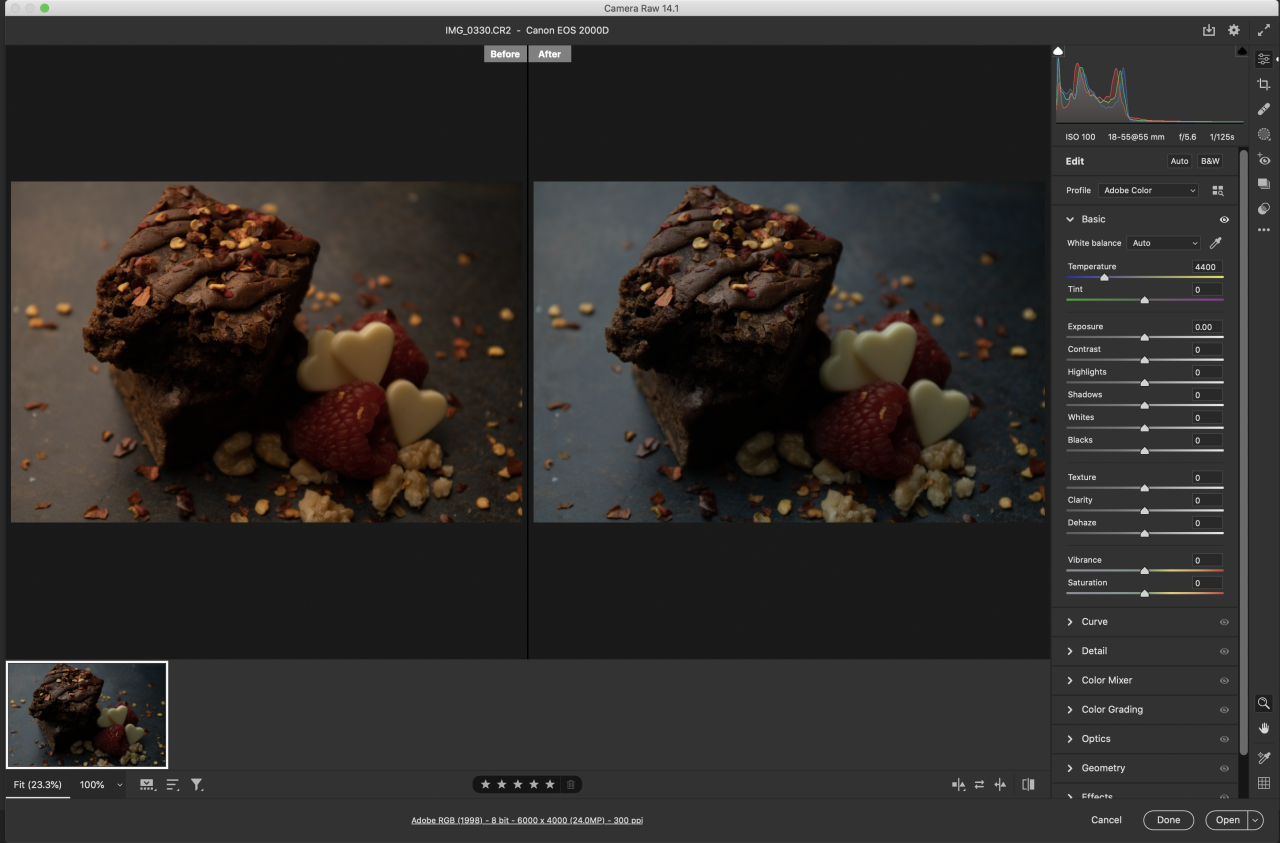Image resolution: width=1280 pixels, height=843 pixels.
Task: Convert to B&W with the button
Action: [x=1210, y=161]
